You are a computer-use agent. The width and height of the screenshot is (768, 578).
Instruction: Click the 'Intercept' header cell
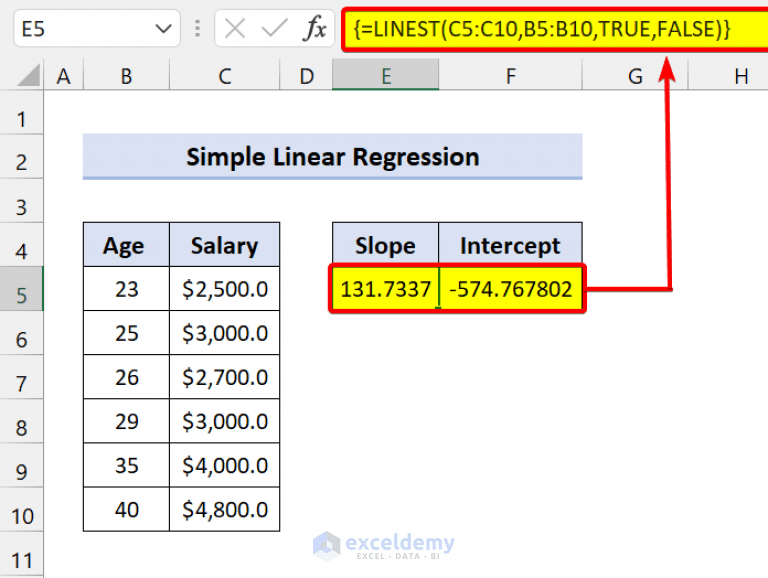coord(510,245)
